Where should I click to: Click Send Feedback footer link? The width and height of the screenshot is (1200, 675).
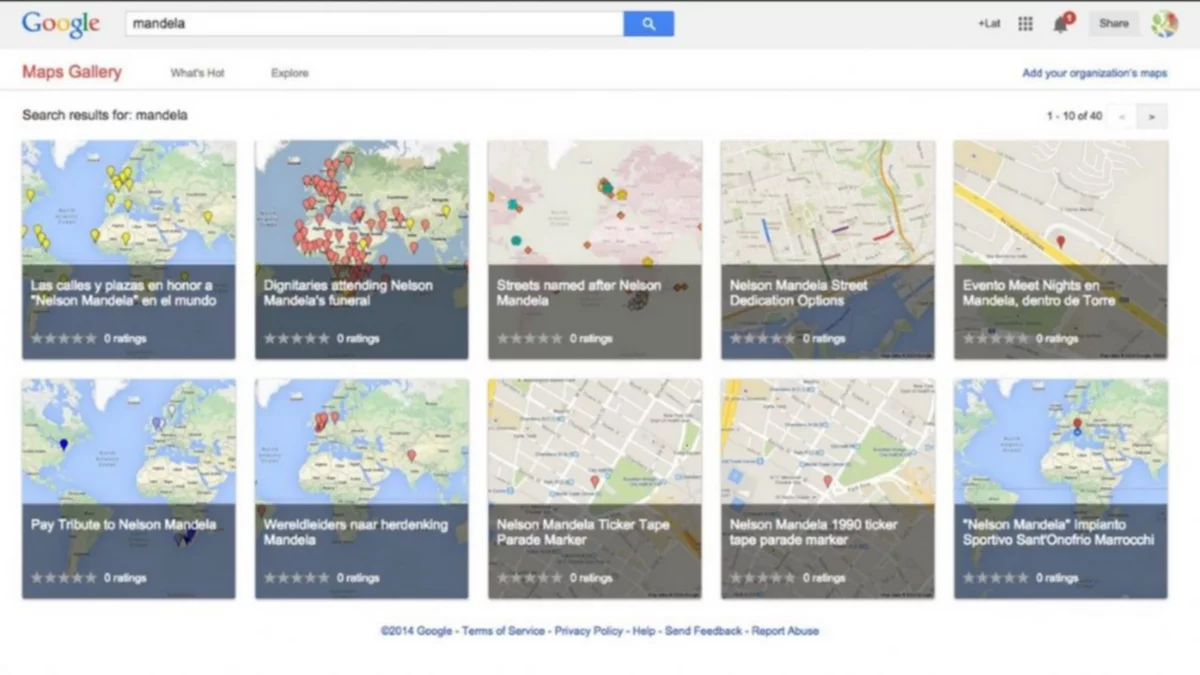tap(704, 631)
